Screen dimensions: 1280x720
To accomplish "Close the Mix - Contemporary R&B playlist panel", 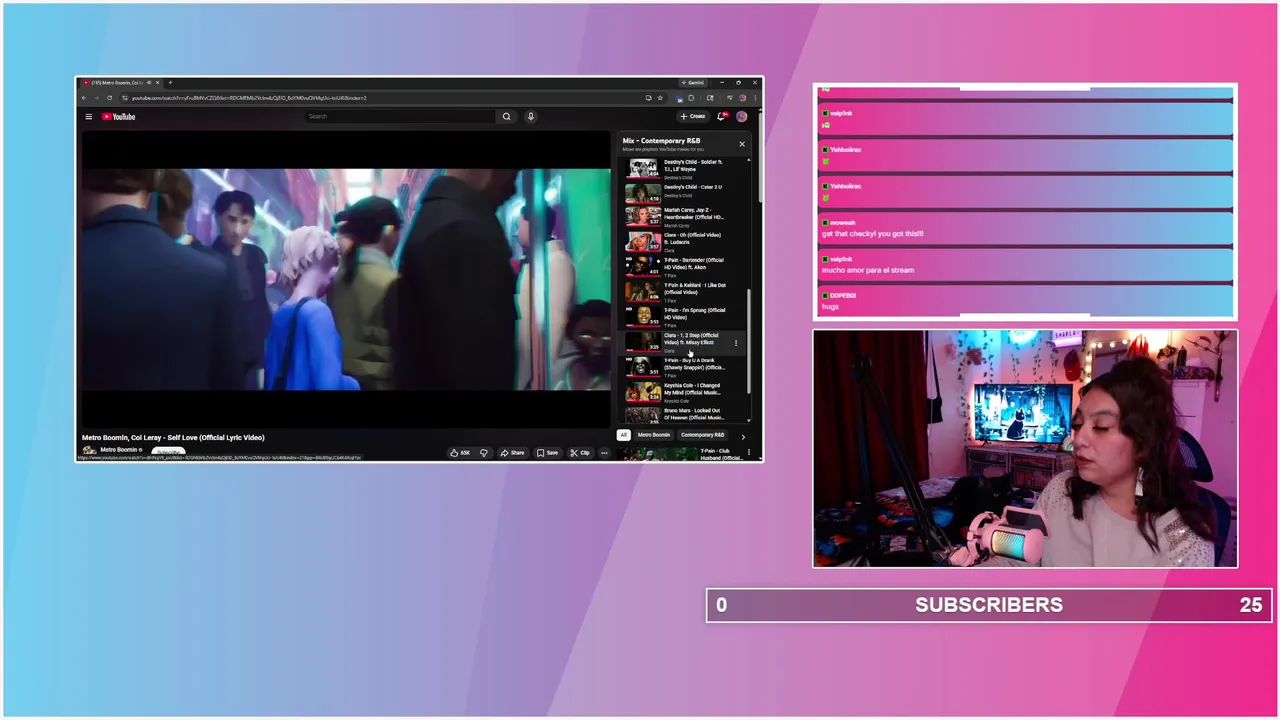I will [742, 144].
